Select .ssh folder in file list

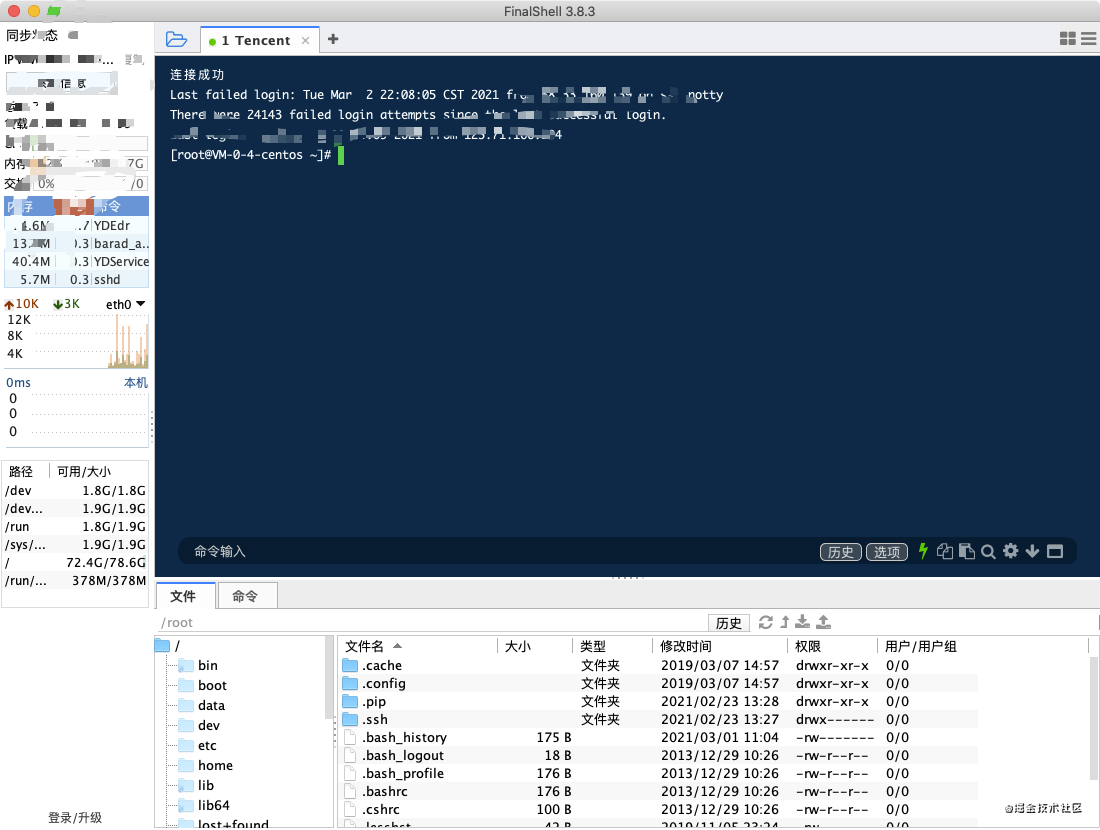(659, 719)
